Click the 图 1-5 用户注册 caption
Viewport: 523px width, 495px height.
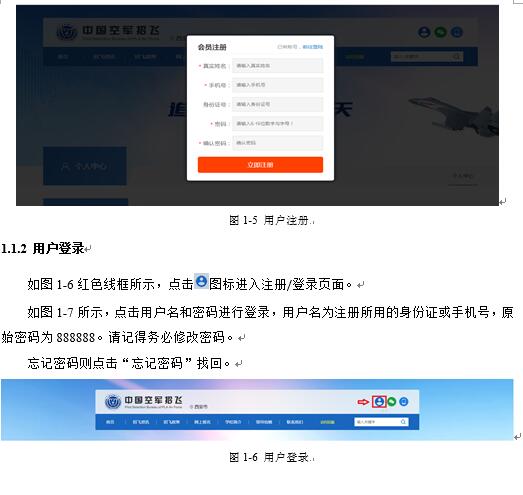[269, 220]
